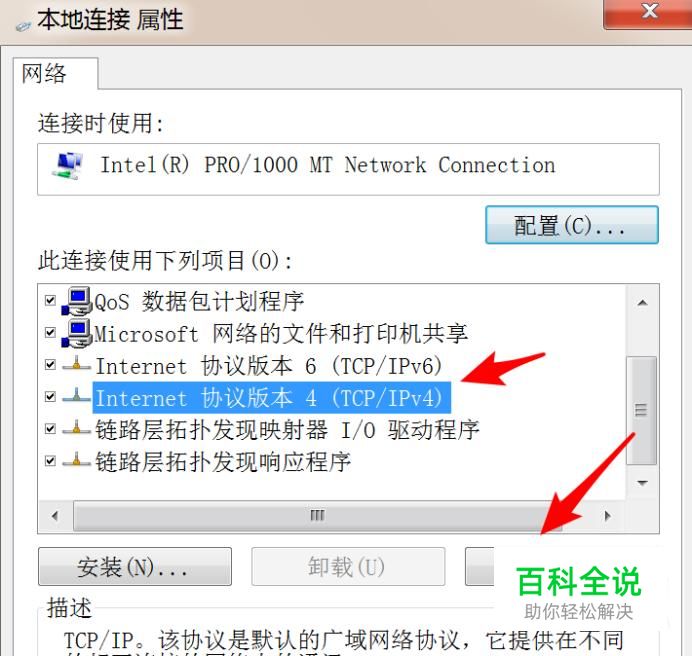Uncheck QoS 数据包计划程序 checkbox
Viewport: 692px width, 656px height.
click(50, 301)
